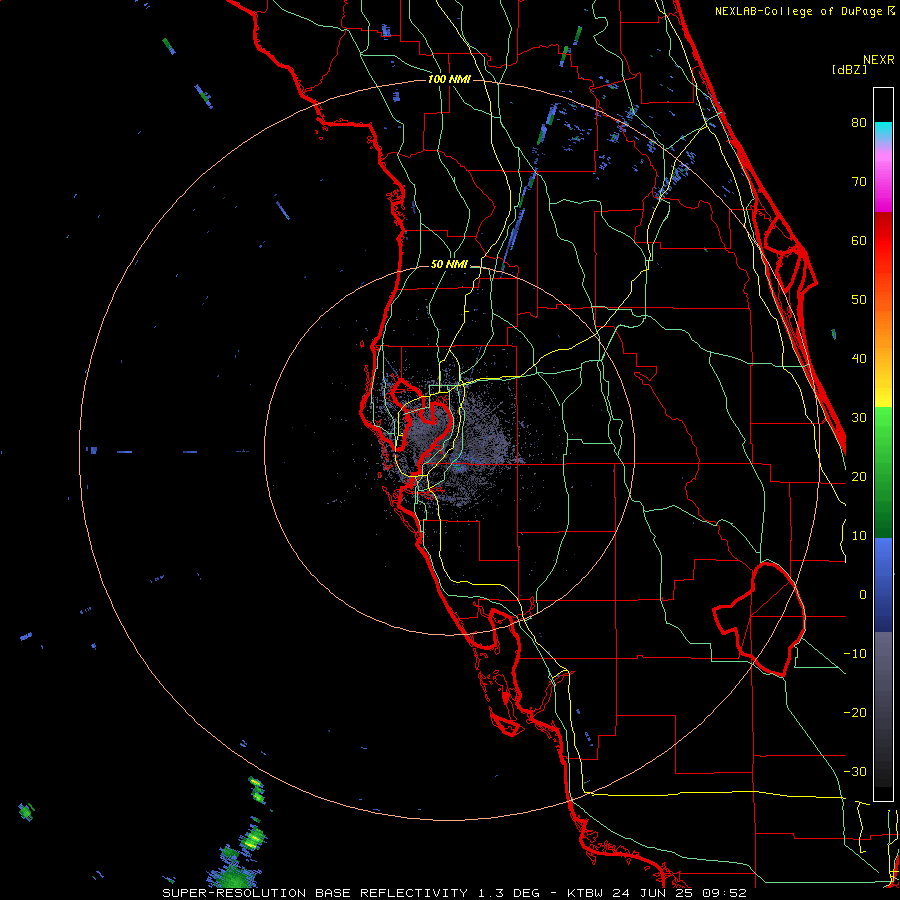The width and height of the screenshot is (900, 900).
Task: Click the bright green band of the color bar
Action: pos(883,428)
